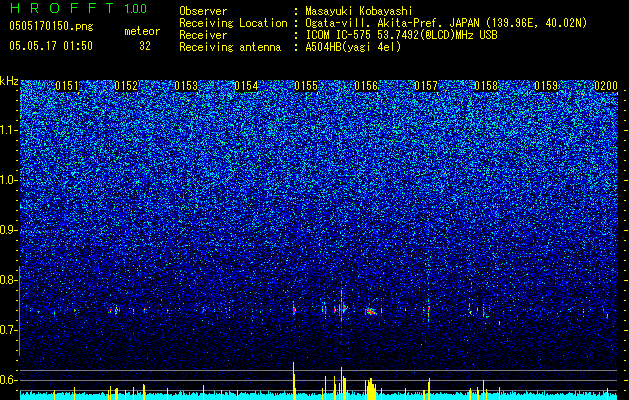The height and width of the screenshot is (400, 629).
Task: Click the Observer label
Action: click(203, 11)
